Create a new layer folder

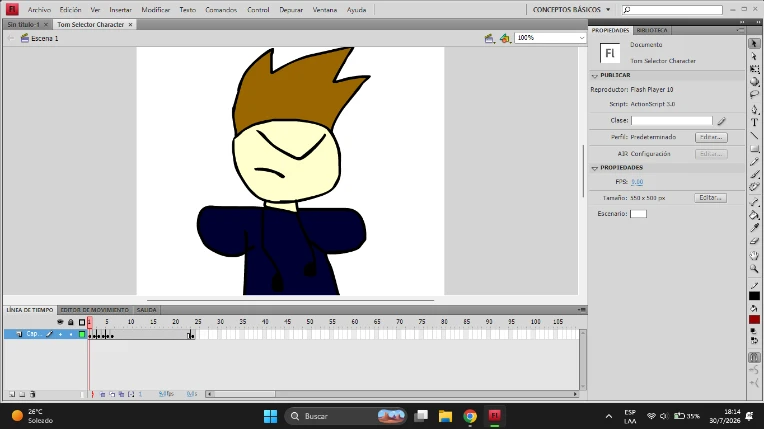22,394
